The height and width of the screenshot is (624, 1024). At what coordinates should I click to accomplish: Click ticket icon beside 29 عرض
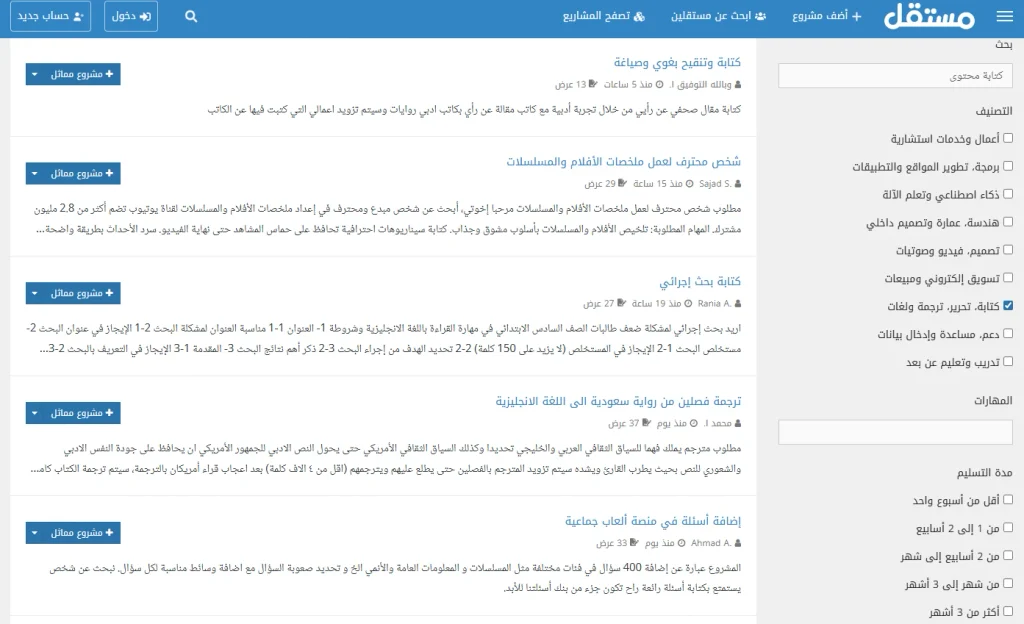622,183
